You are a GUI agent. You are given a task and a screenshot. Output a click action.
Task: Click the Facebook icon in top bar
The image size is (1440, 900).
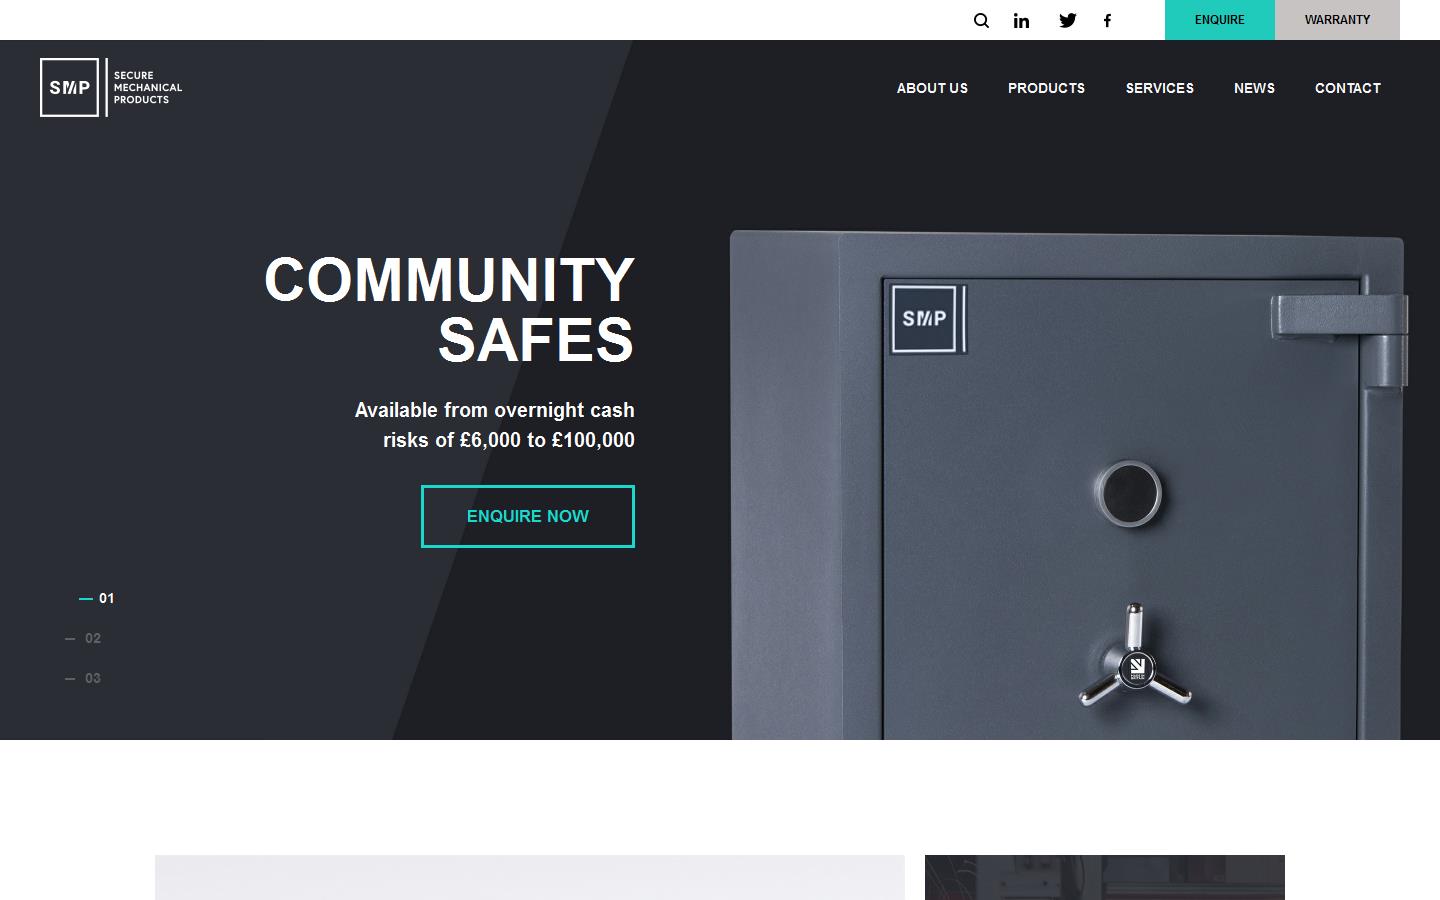click(1107, 20)
